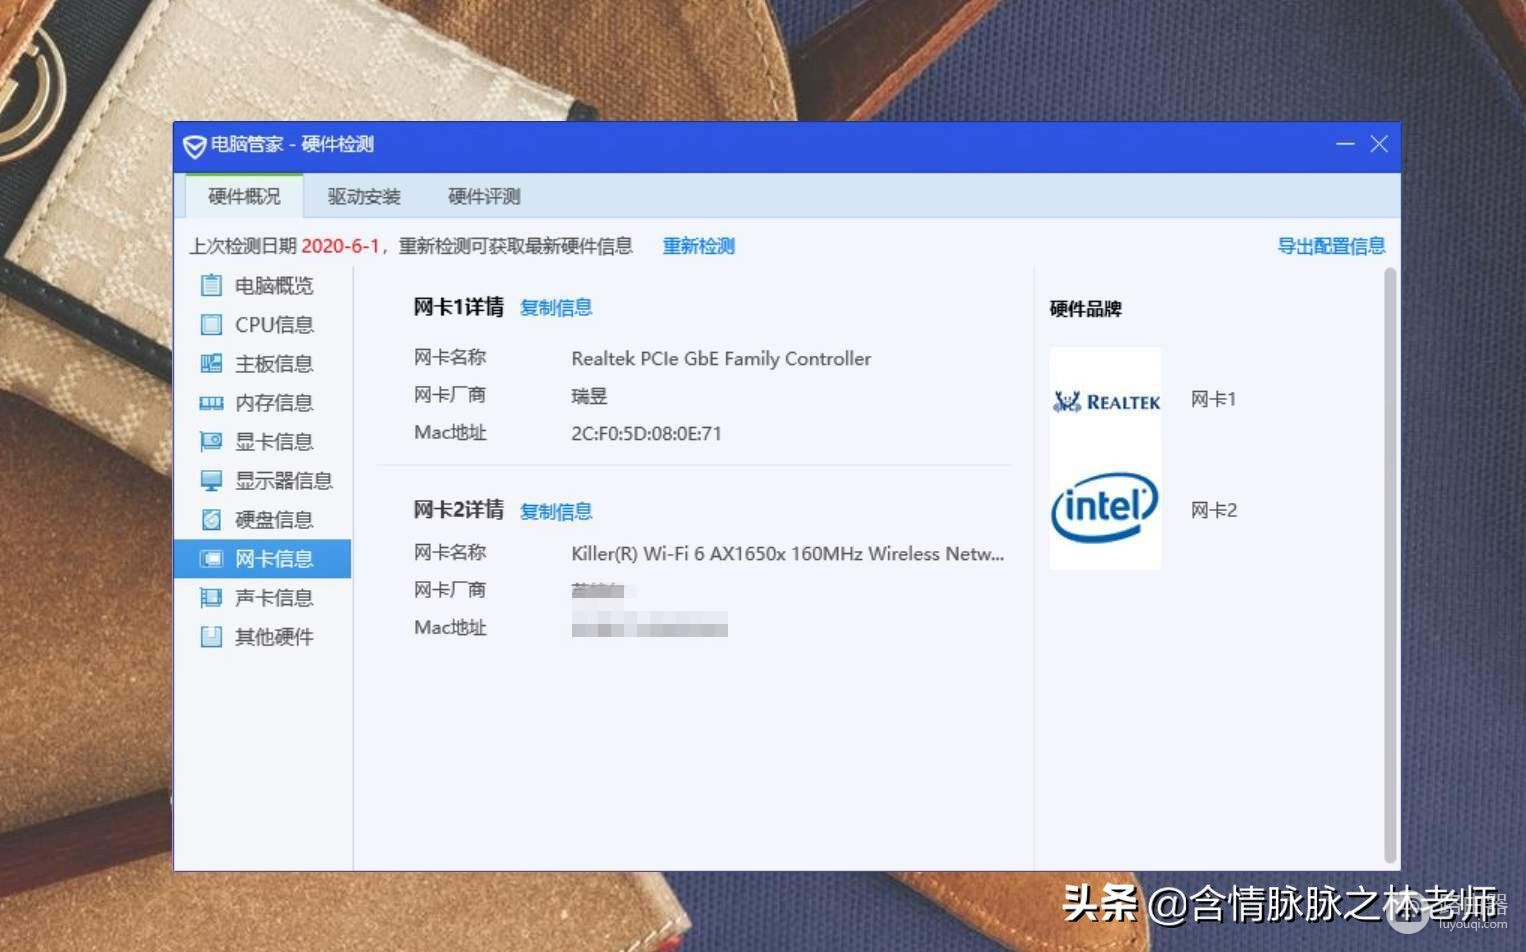Open the 硬件评测 tab
1526x952 pixels.
pyautogui.click(x=484, y=196)
